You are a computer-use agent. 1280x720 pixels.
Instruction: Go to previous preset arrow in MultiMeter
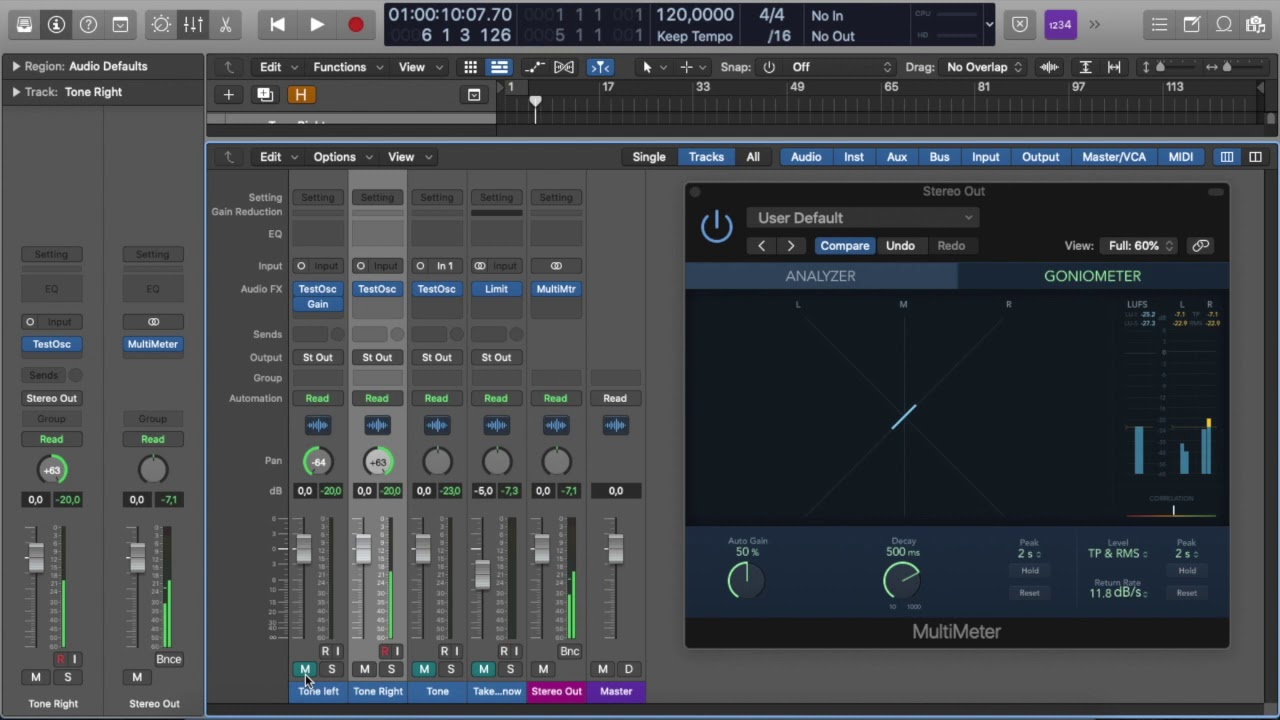click(761, 246)
